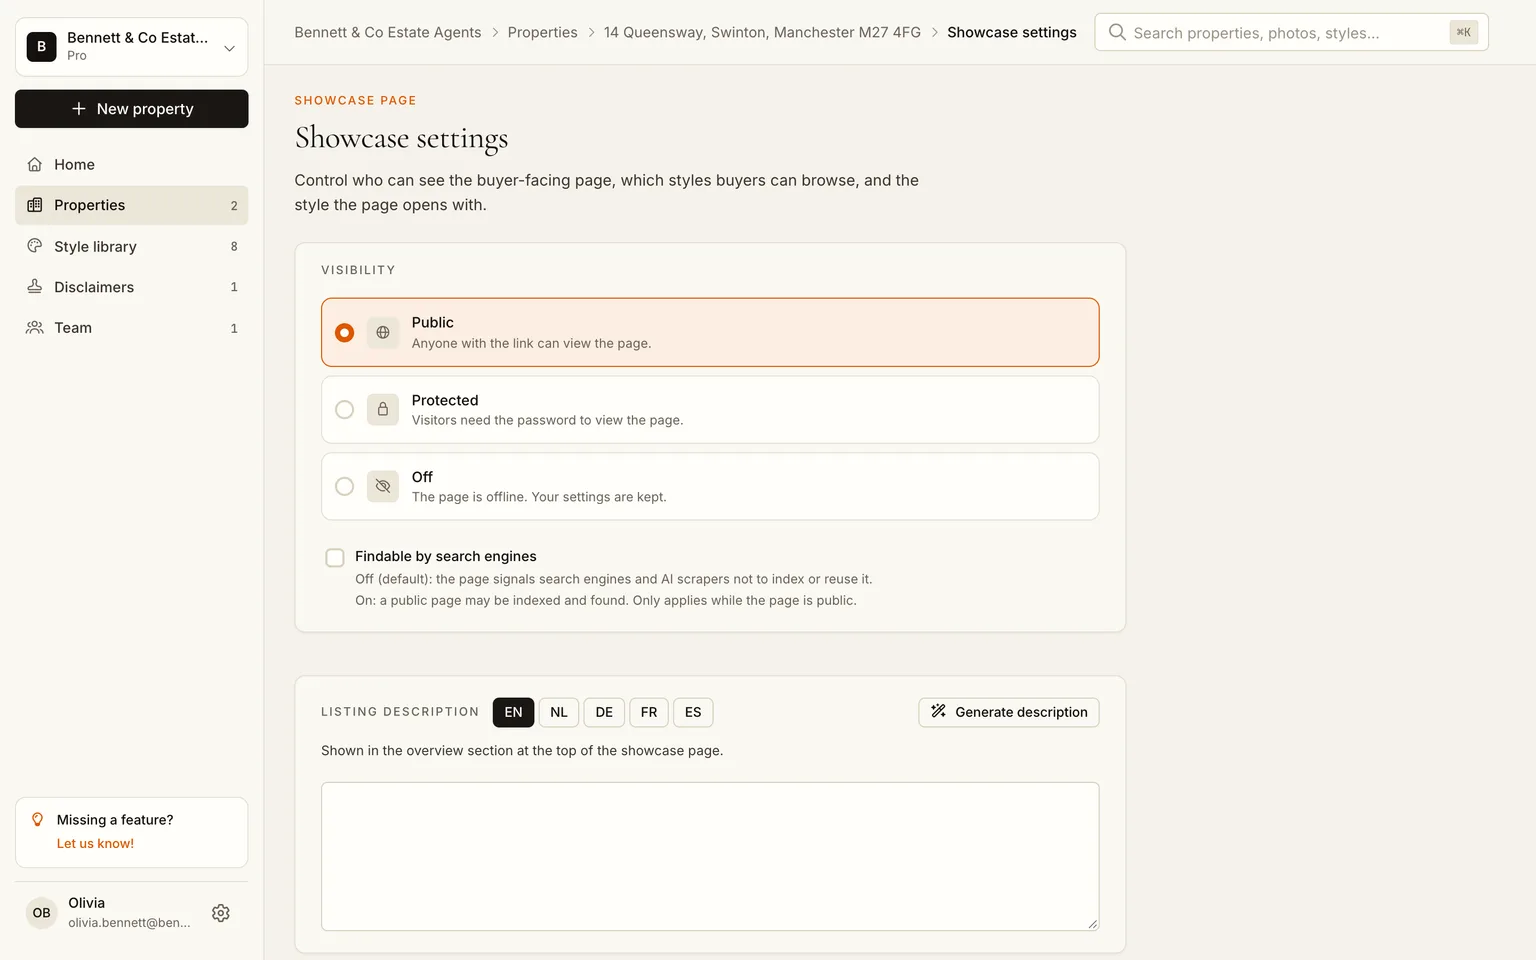The width and height of the screenshot is (1536, 960).
Task: Select the Off visibility radio button
Action: (x=344, y=487)
